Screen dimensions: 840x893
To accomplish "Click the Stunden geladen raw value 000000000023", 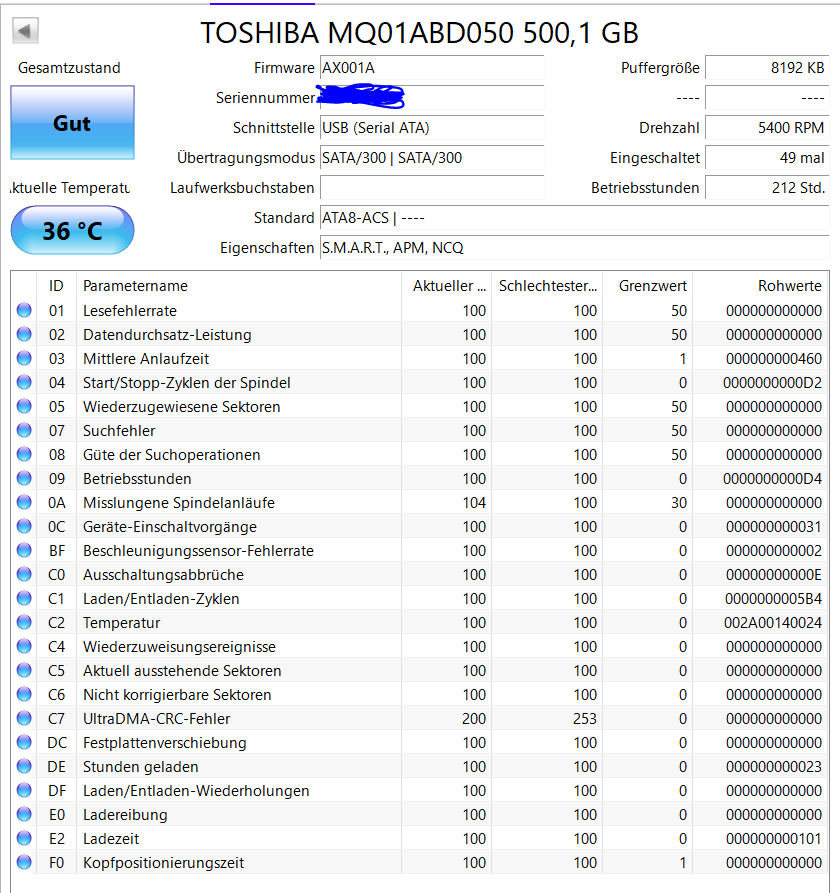I will [773, 767].
